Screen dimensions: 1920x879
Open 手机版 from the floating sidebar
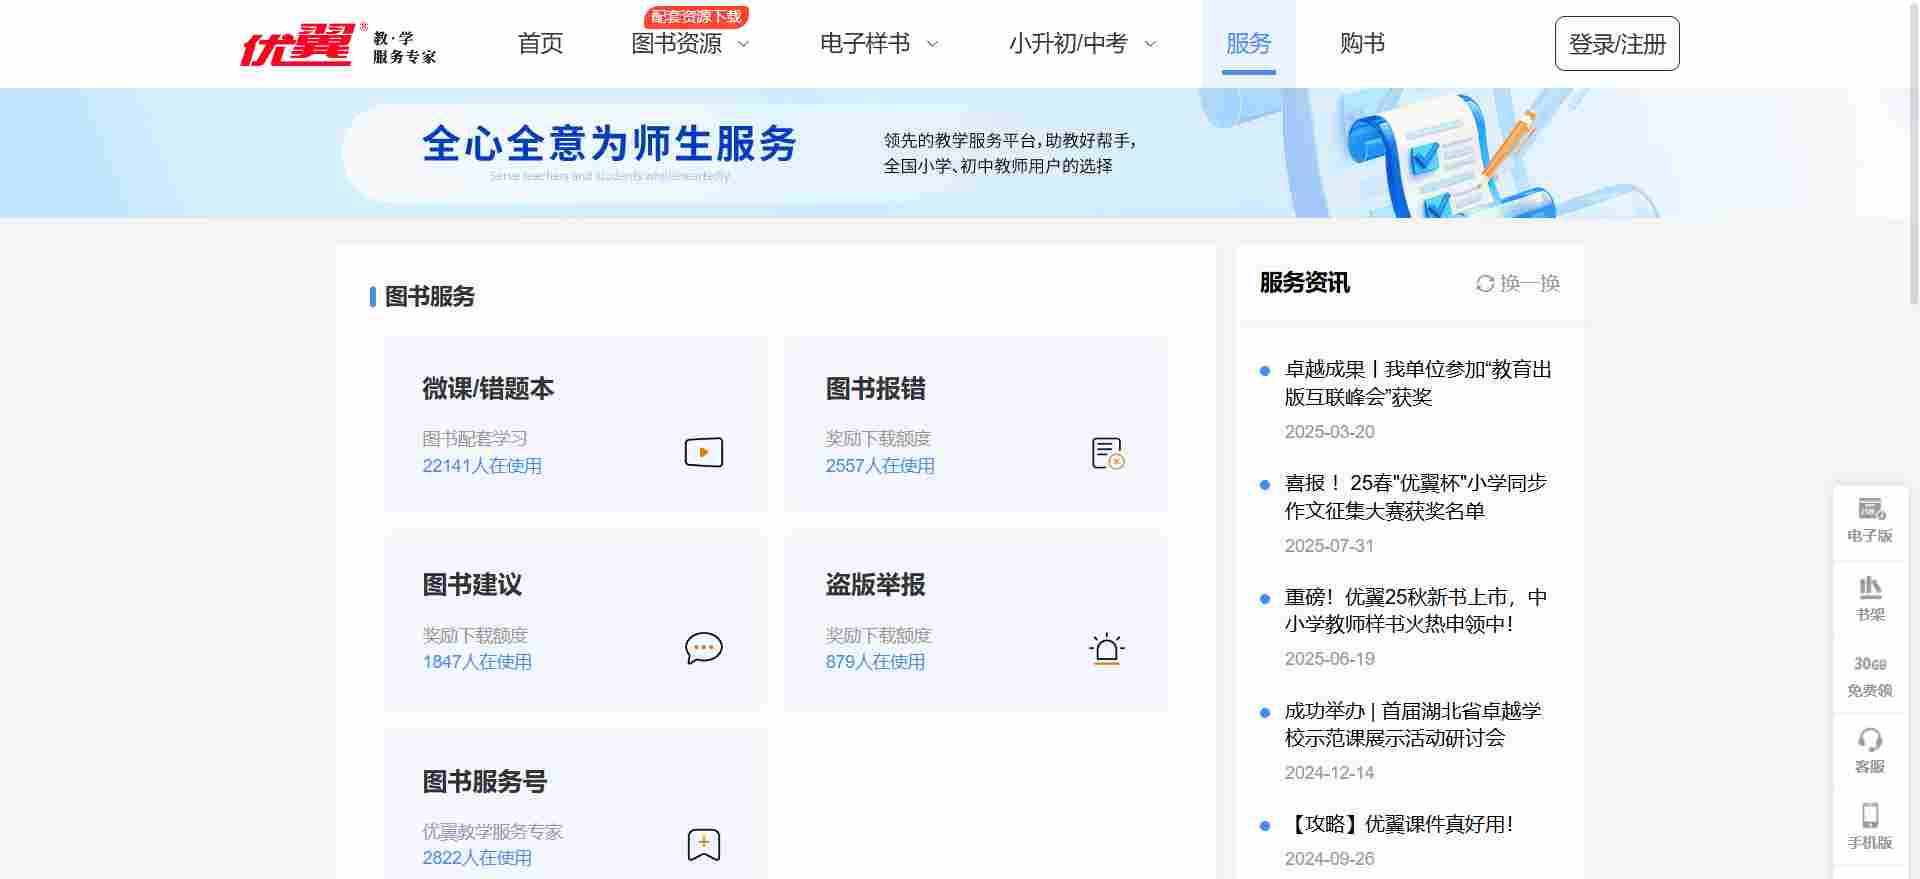1869,826
